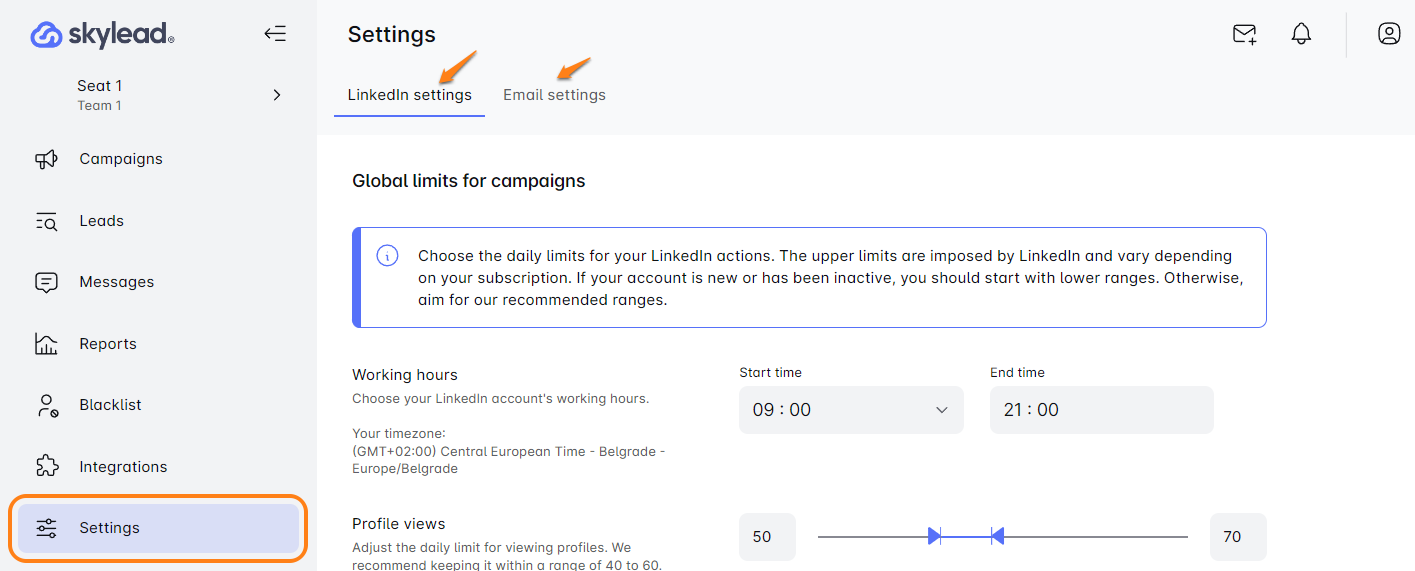Click the Leads search-list icon
1415x571 pixels.
[x=46, y=221]
